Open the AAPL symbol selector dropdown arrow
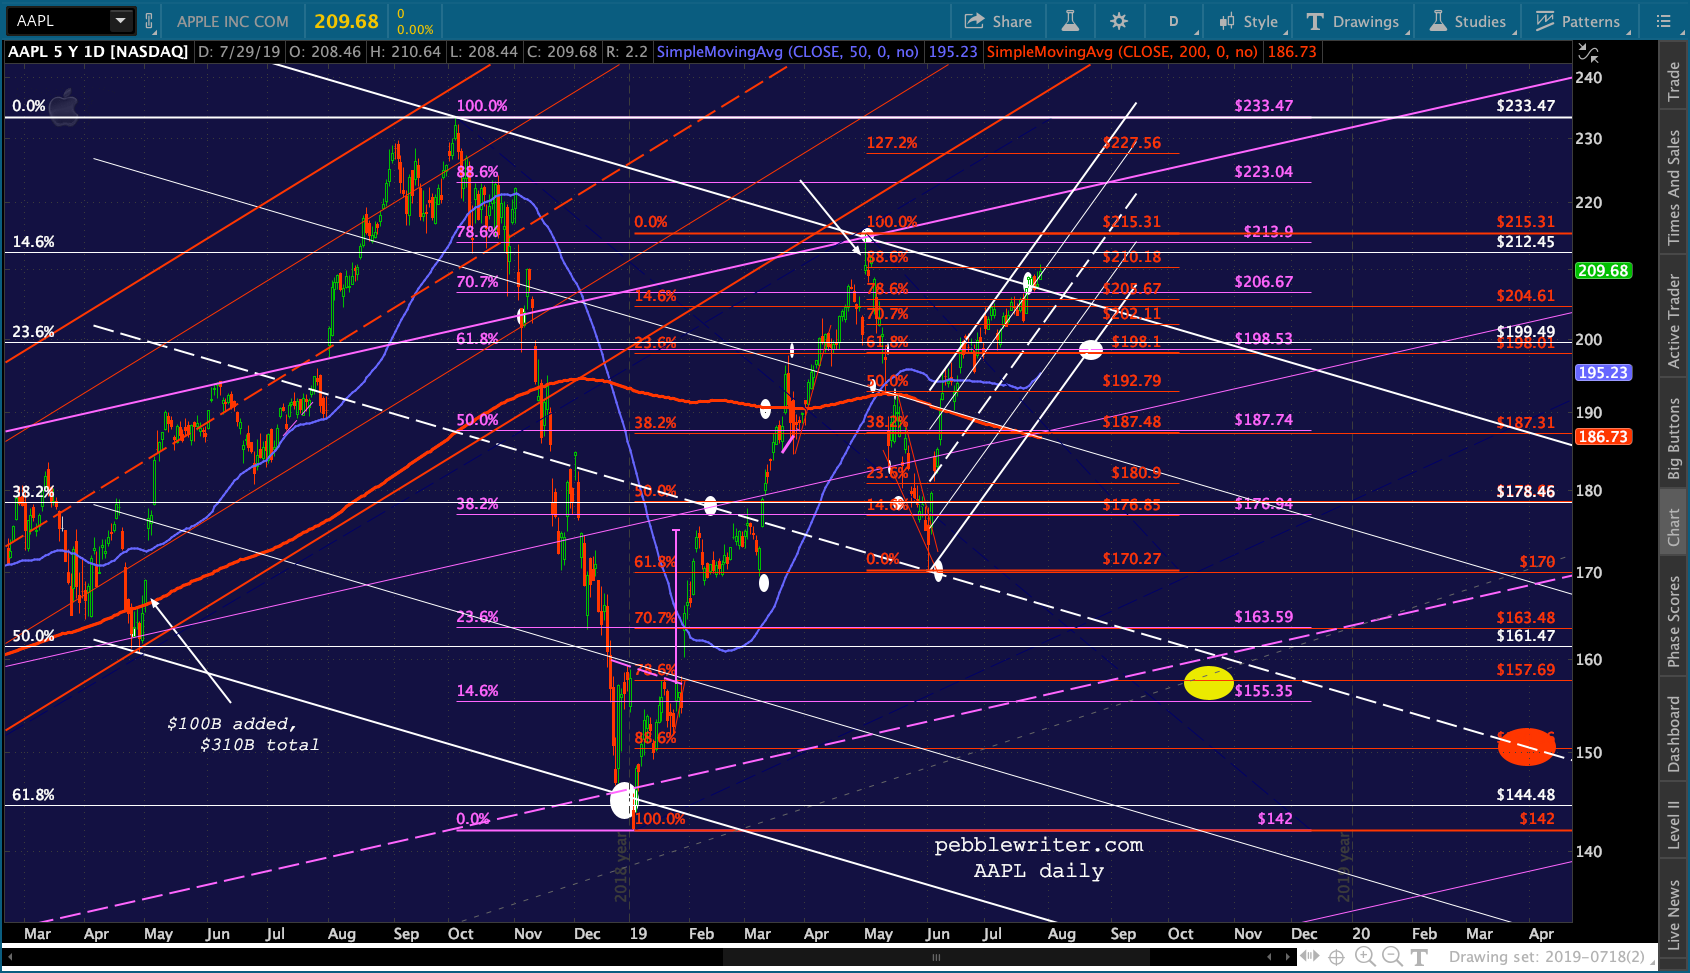 [120, 20]
